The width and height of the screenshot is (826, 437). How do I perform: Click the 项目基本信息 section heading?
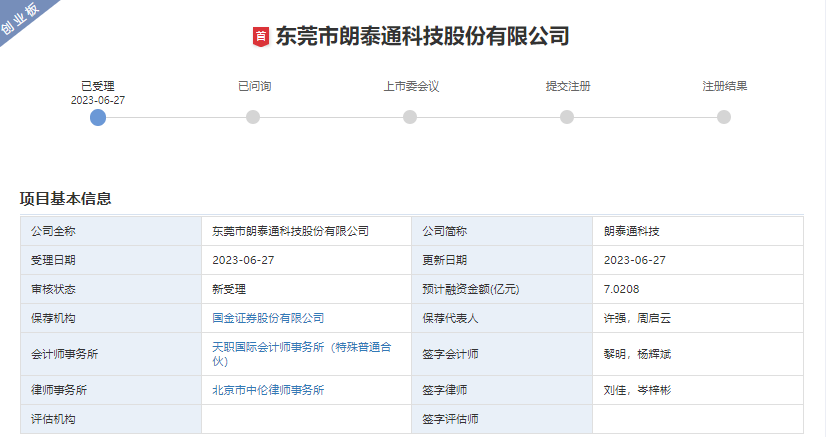[x=65, y=198]
